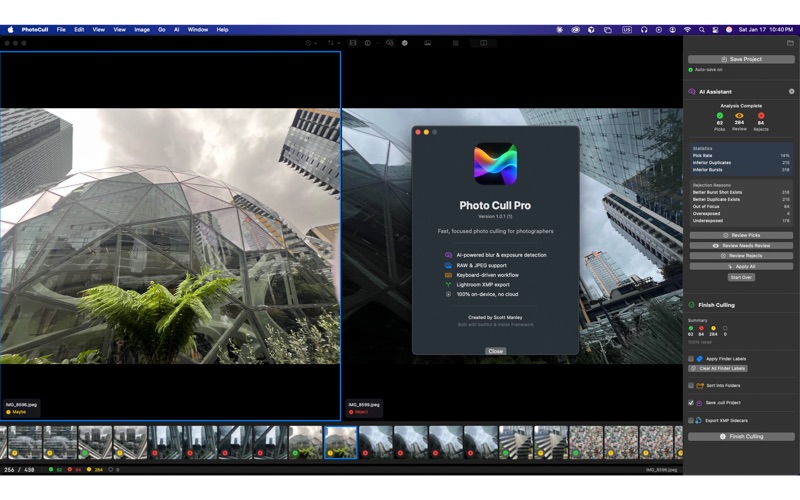Open the rating filter dropdown in toolbar
This screenshot has width=800, height=500.
(x=311, y=43)
